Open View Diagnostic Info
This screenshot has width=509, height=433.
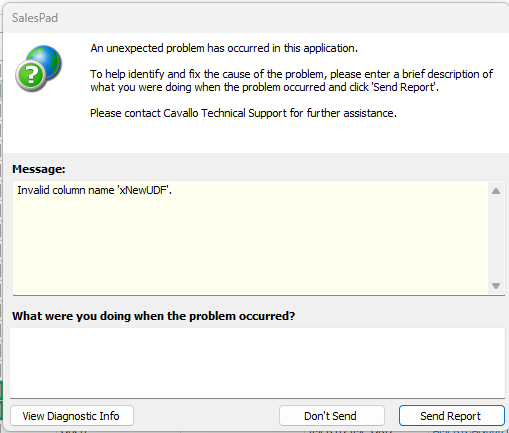tap(72, 416)
